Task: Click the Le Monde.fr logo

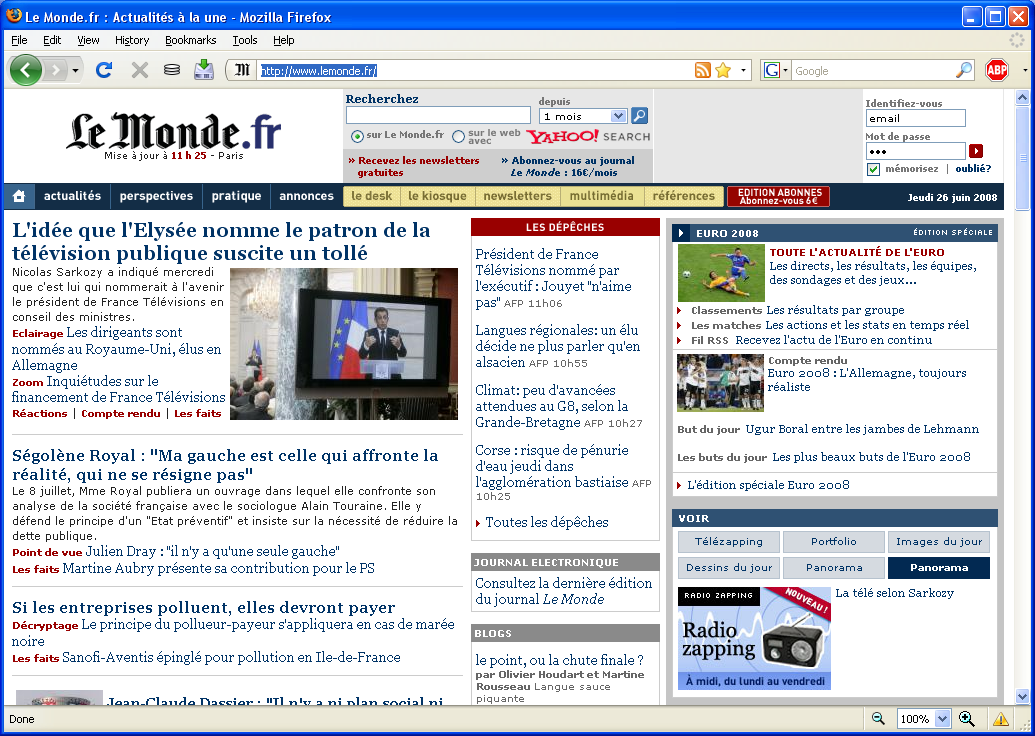Action: [174, 131]
